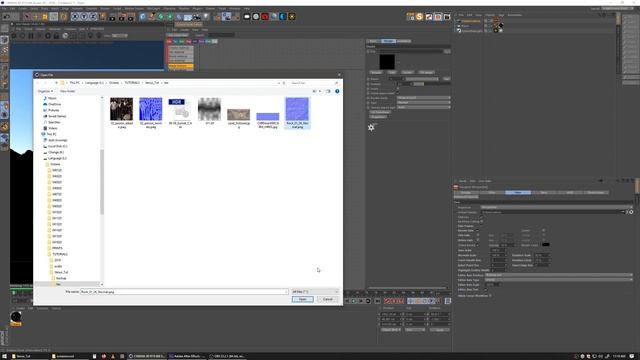
Task: Click Pictures in the navigation pane
Action: 53,110
